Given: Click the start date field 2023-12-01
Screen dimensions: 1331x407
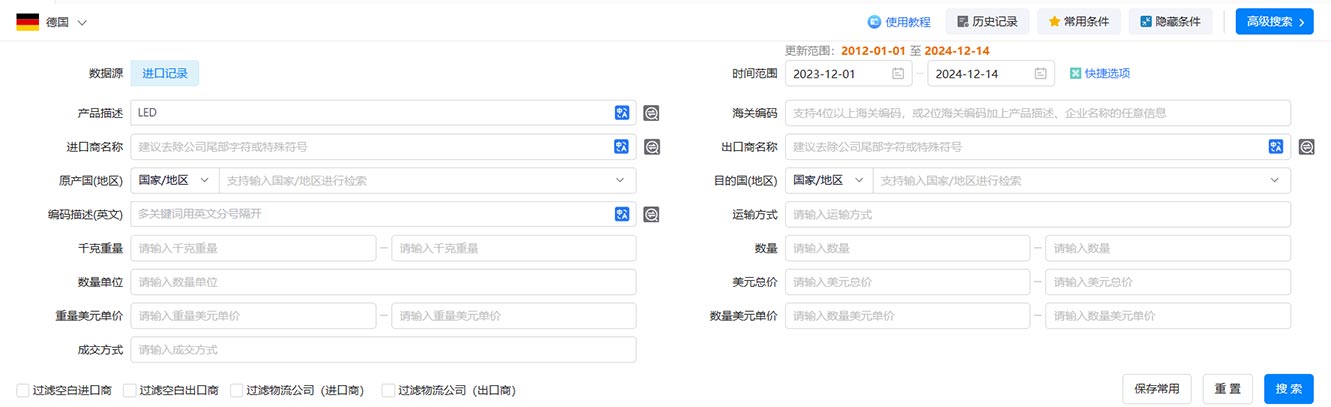Looking at the screenshot, I should pos(848,73).
